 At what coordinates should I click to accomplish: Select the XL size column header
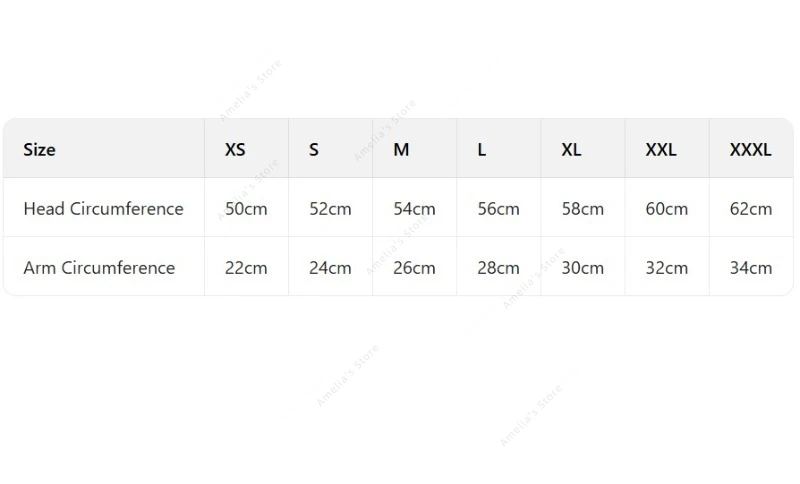[x=571, y=150]
